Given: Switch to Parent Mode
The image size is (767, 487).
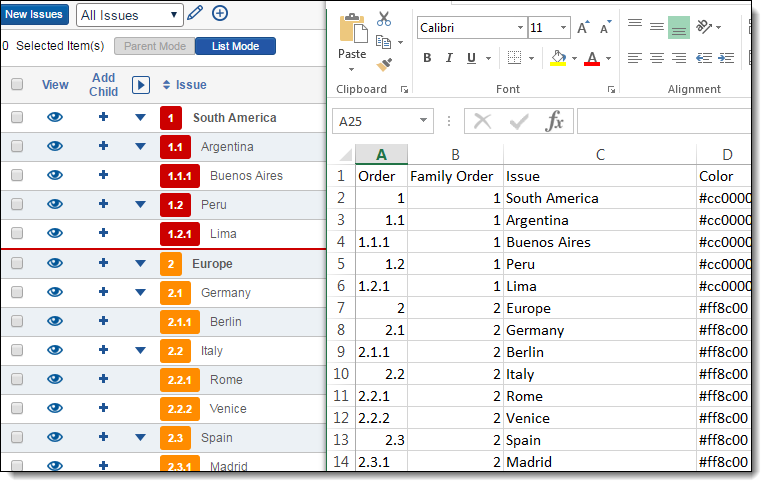Looking at the screenshot, I should (154, 46).
